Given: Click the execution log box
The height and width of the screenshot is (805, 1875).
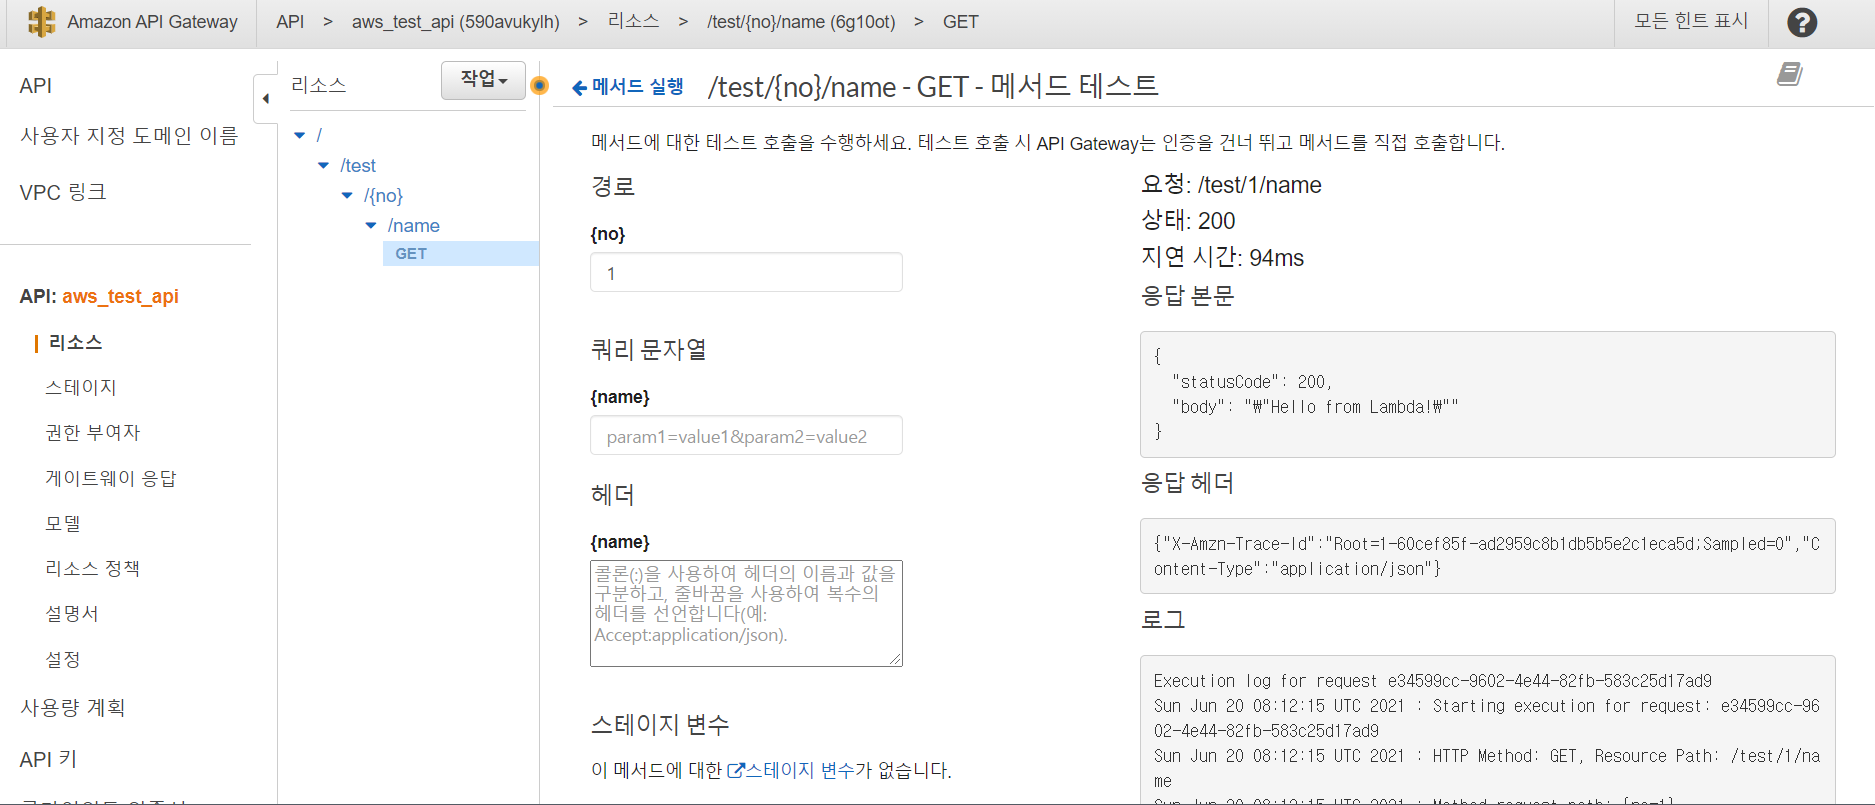Looking at the screenshot, I should pyautogui.click(x=1487, y=730).
